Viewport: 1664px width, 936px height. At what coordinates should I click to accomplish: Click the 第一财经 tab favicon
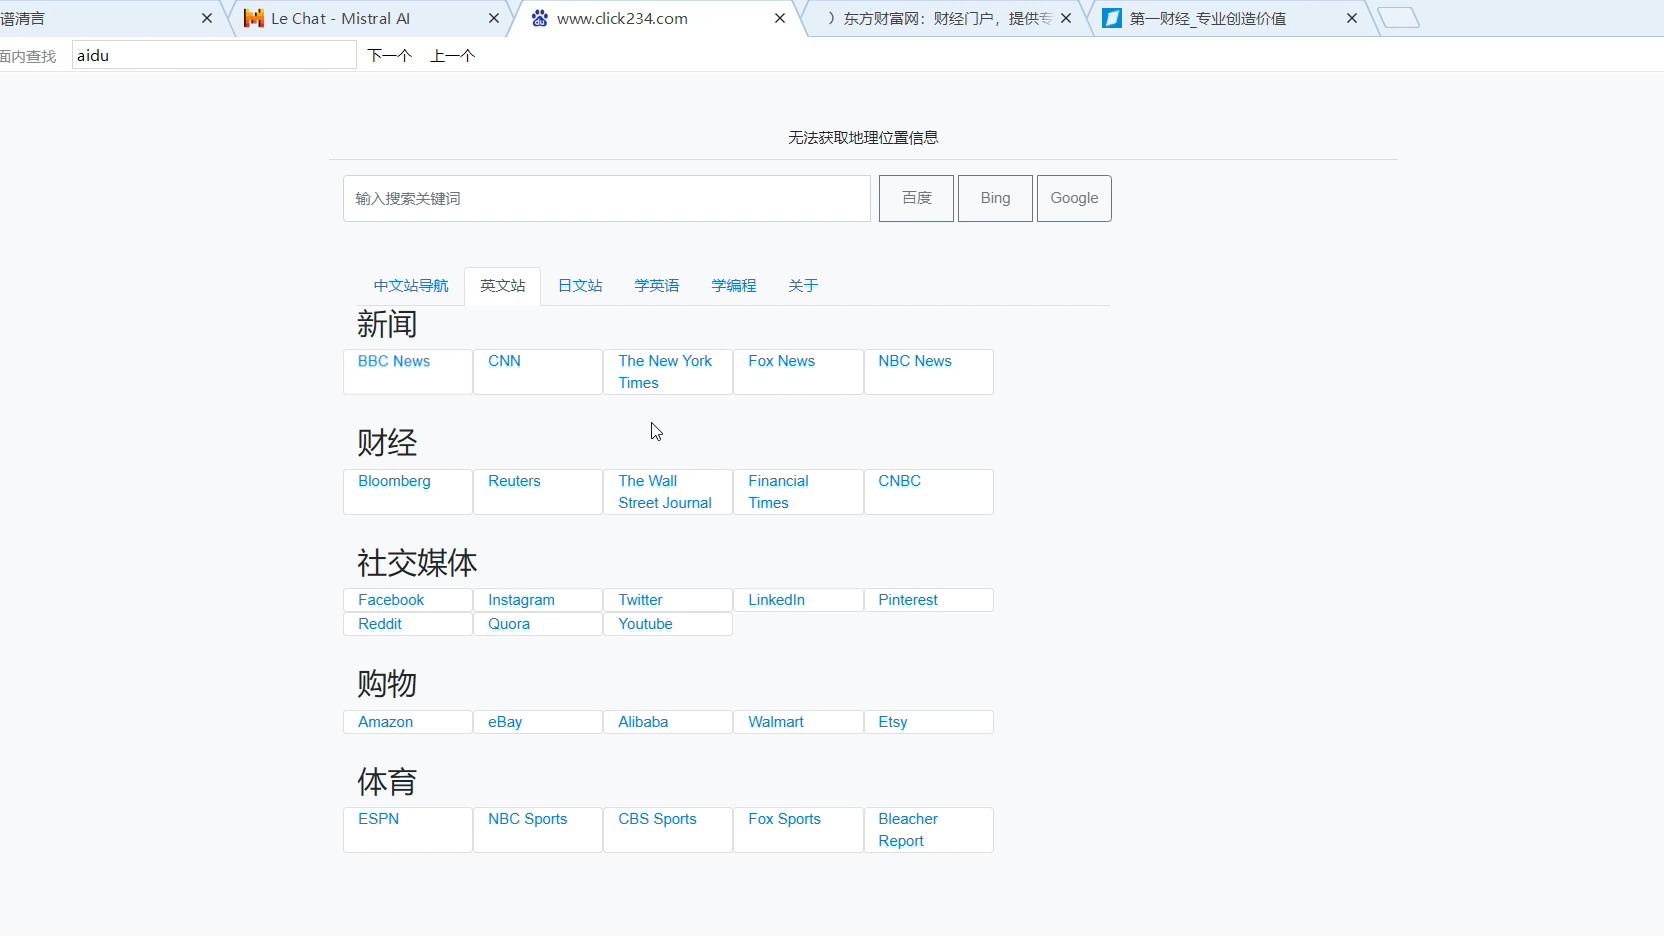[1112, 18]
